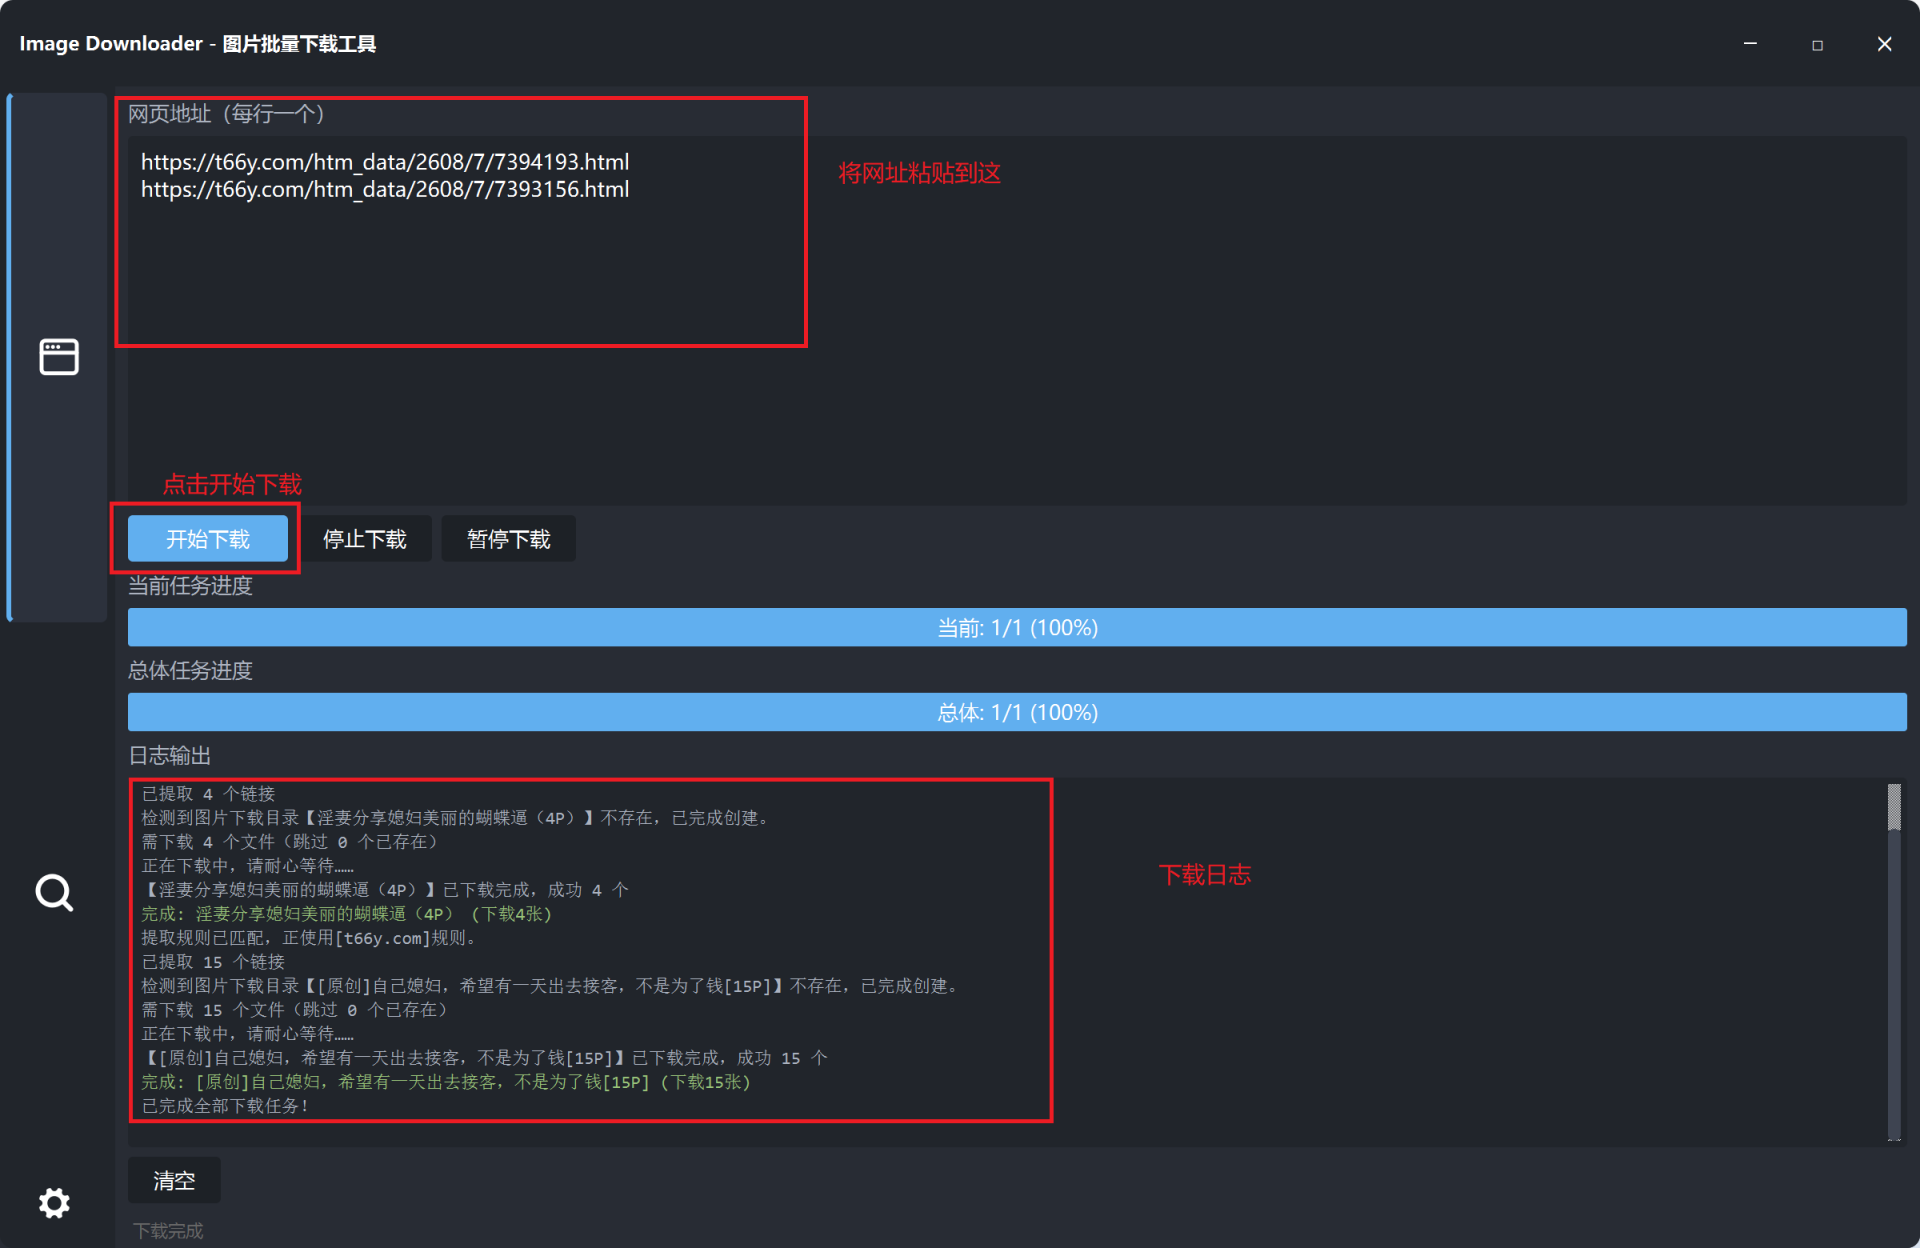The width and height of the screenshot is (1920, 1248).
Task: Close the Image Downloader window
Action: 1884,44
